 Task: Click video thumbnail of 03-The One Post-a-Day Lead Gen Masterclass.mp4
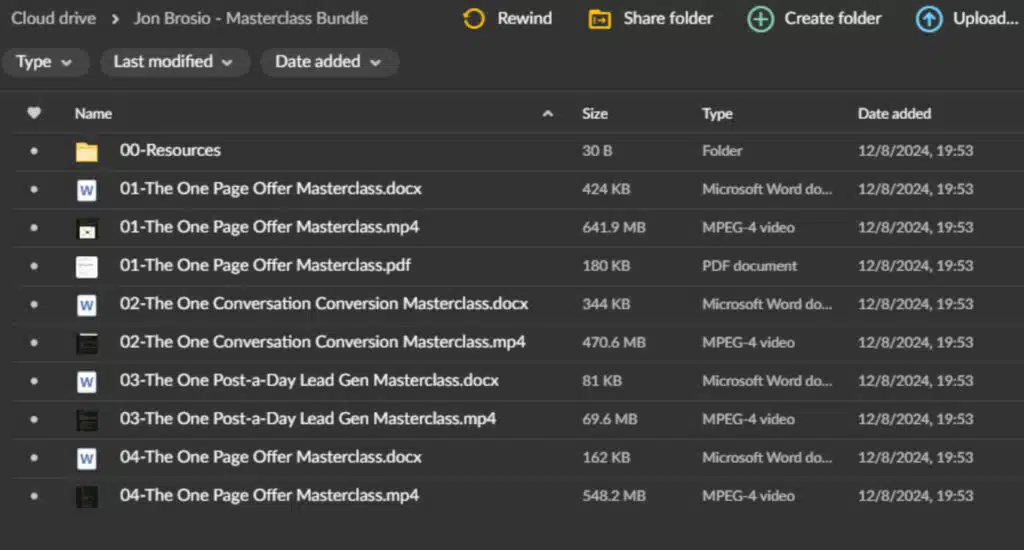(87, 421)
